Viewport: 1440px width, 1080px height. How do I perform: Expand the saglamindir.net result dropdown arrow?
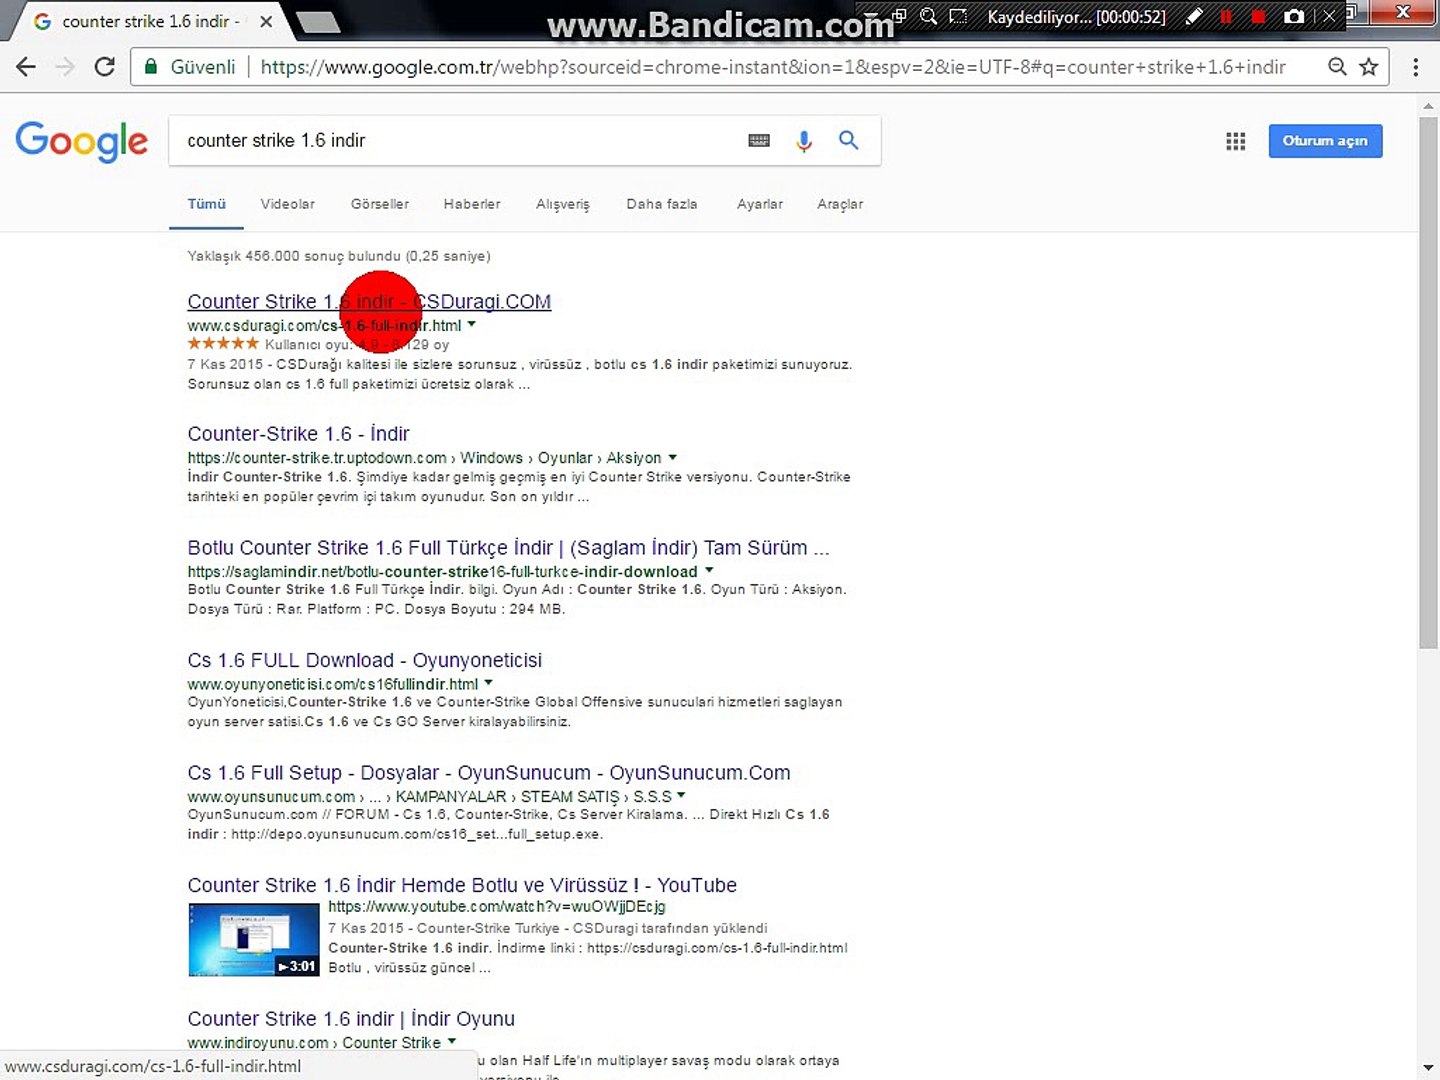(709, 570)
